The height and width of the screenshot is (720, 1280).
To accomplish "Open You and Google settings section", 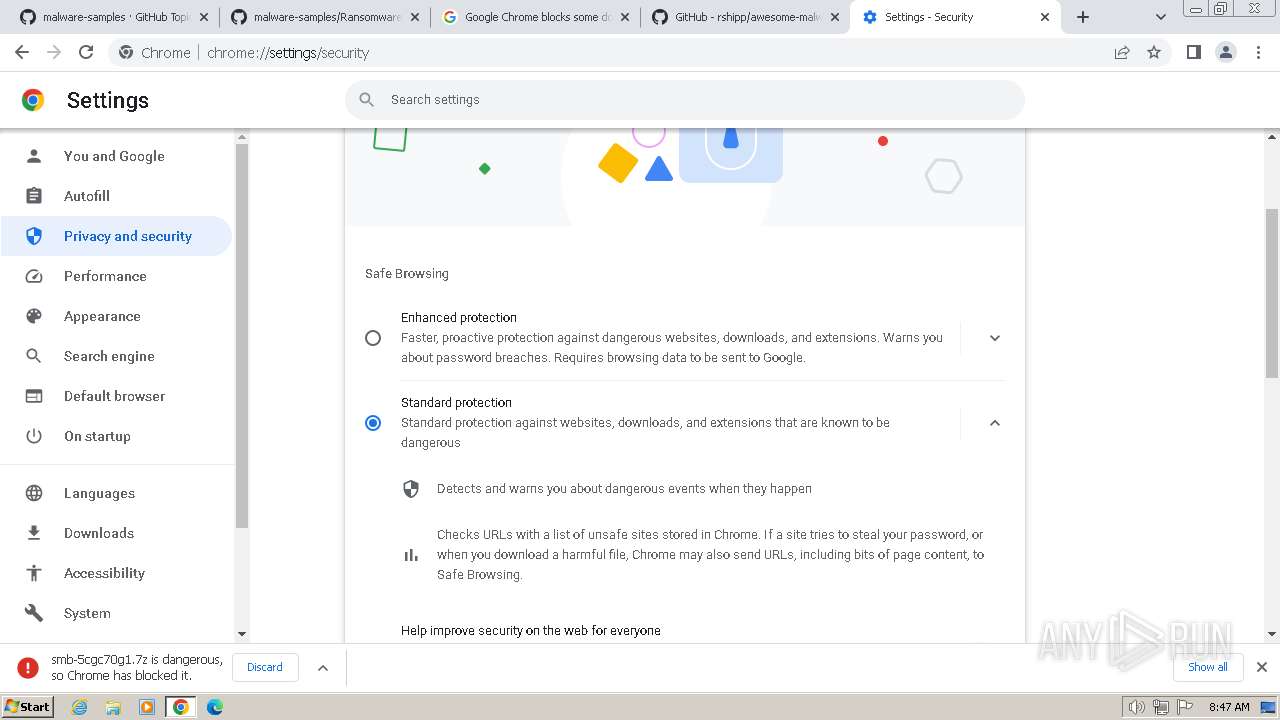I will (x=116, y=156).
